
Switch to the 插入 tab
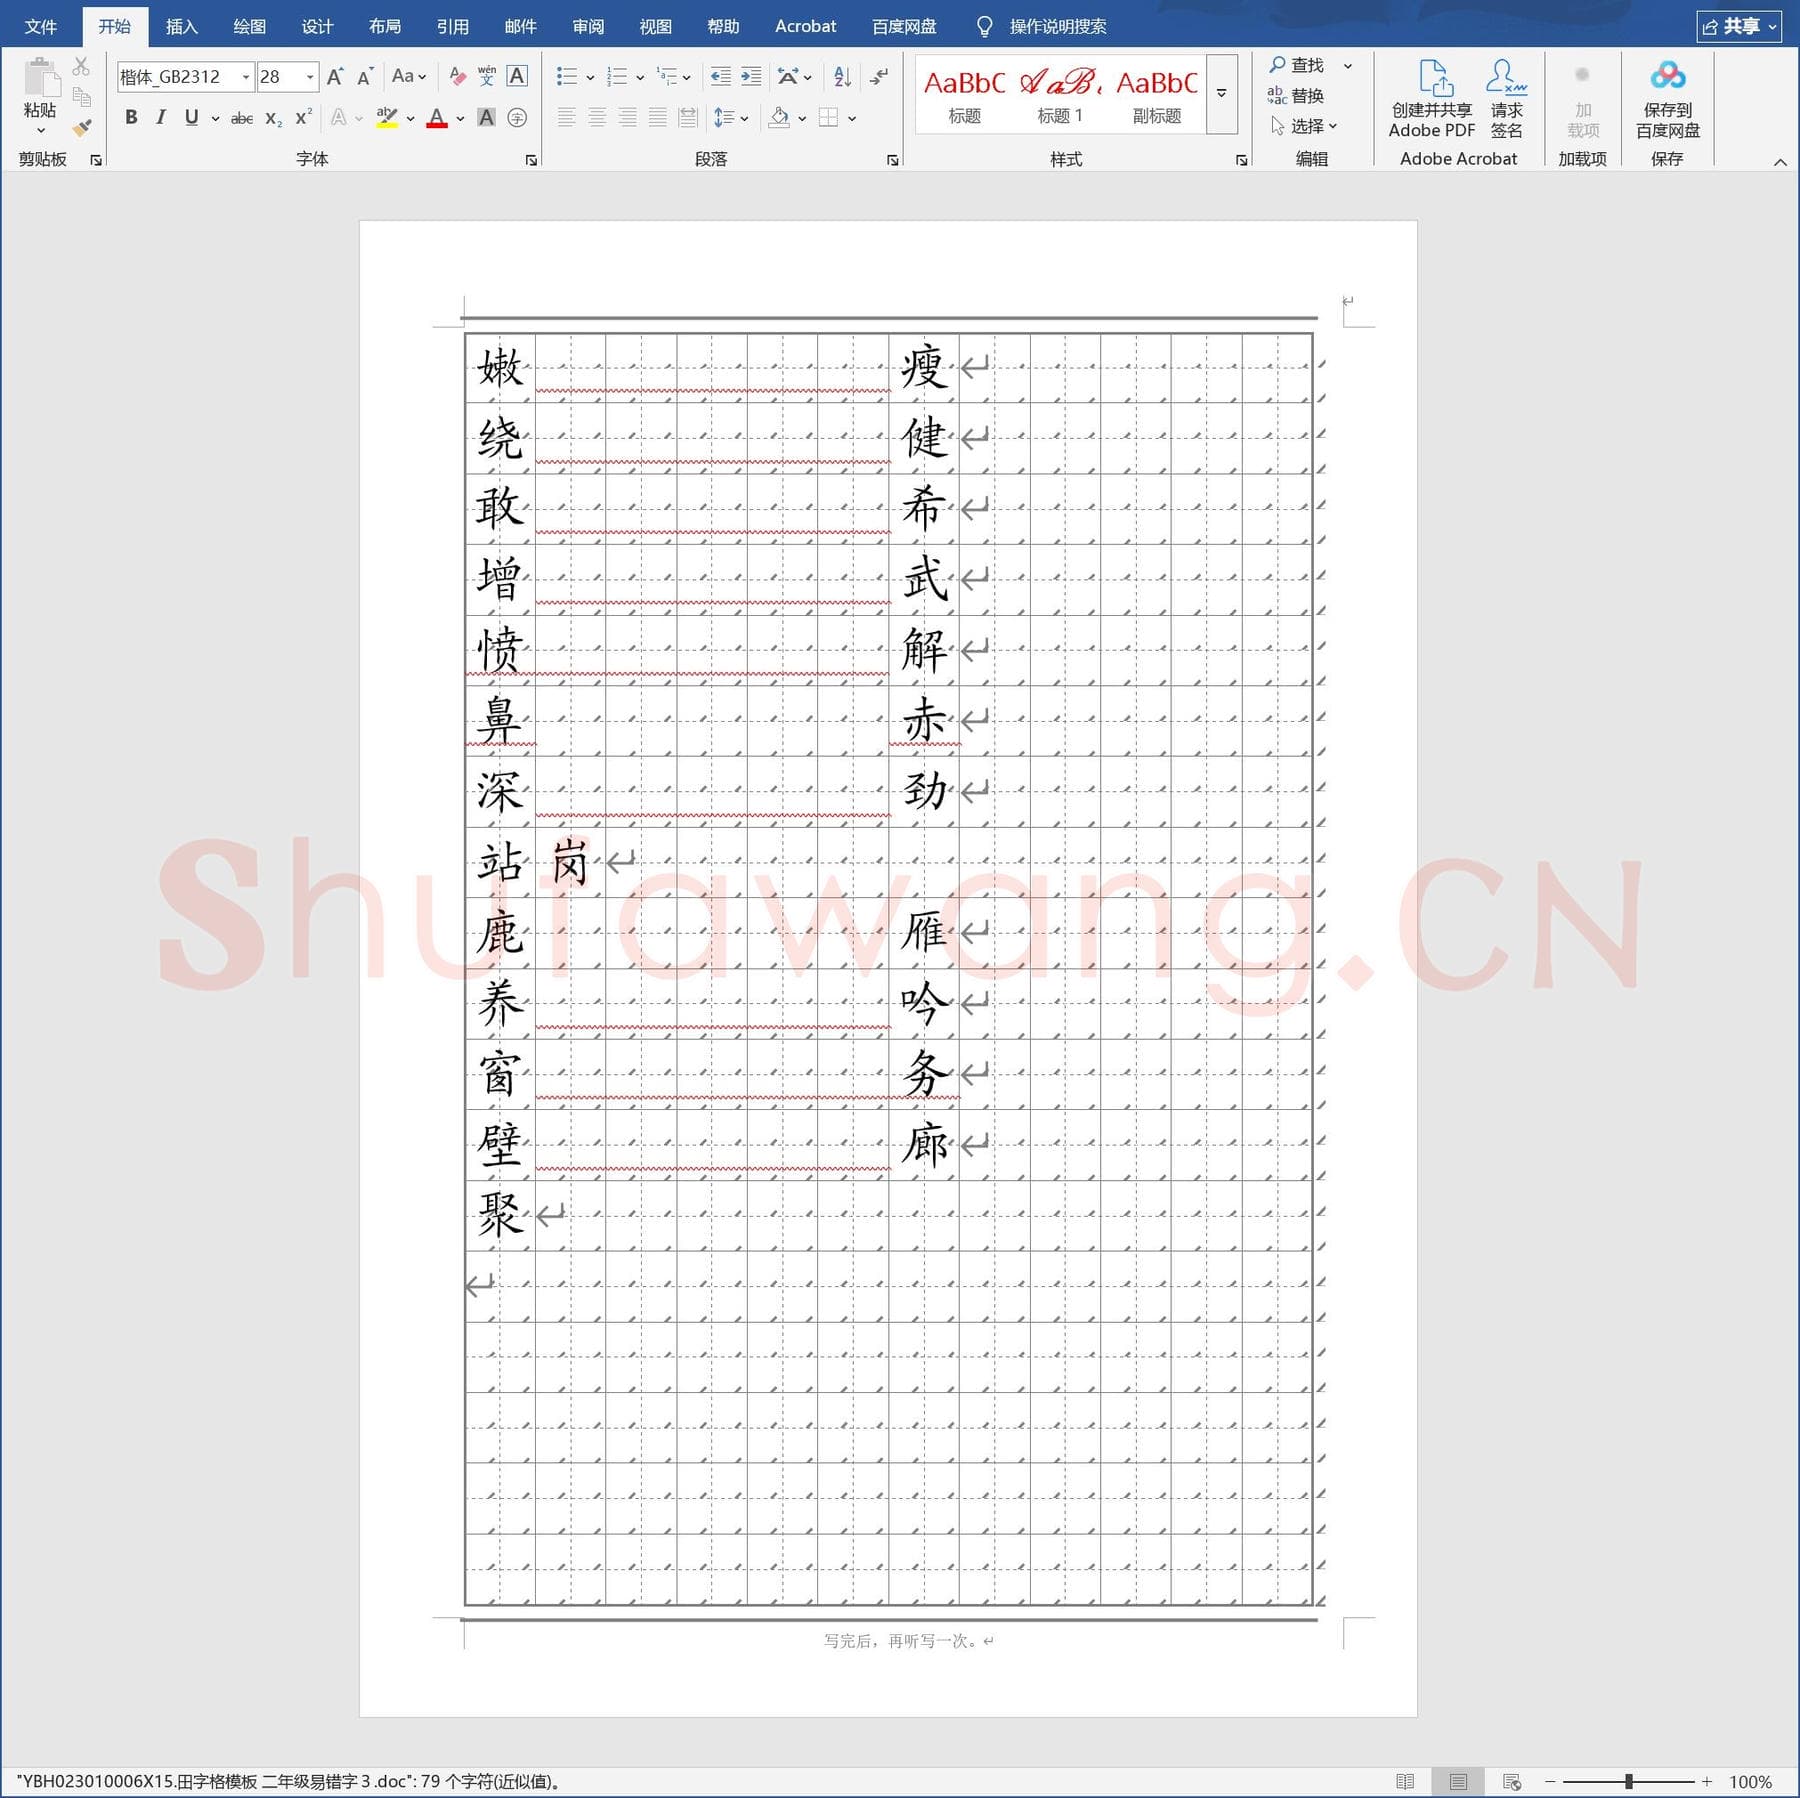pos(182,26)
